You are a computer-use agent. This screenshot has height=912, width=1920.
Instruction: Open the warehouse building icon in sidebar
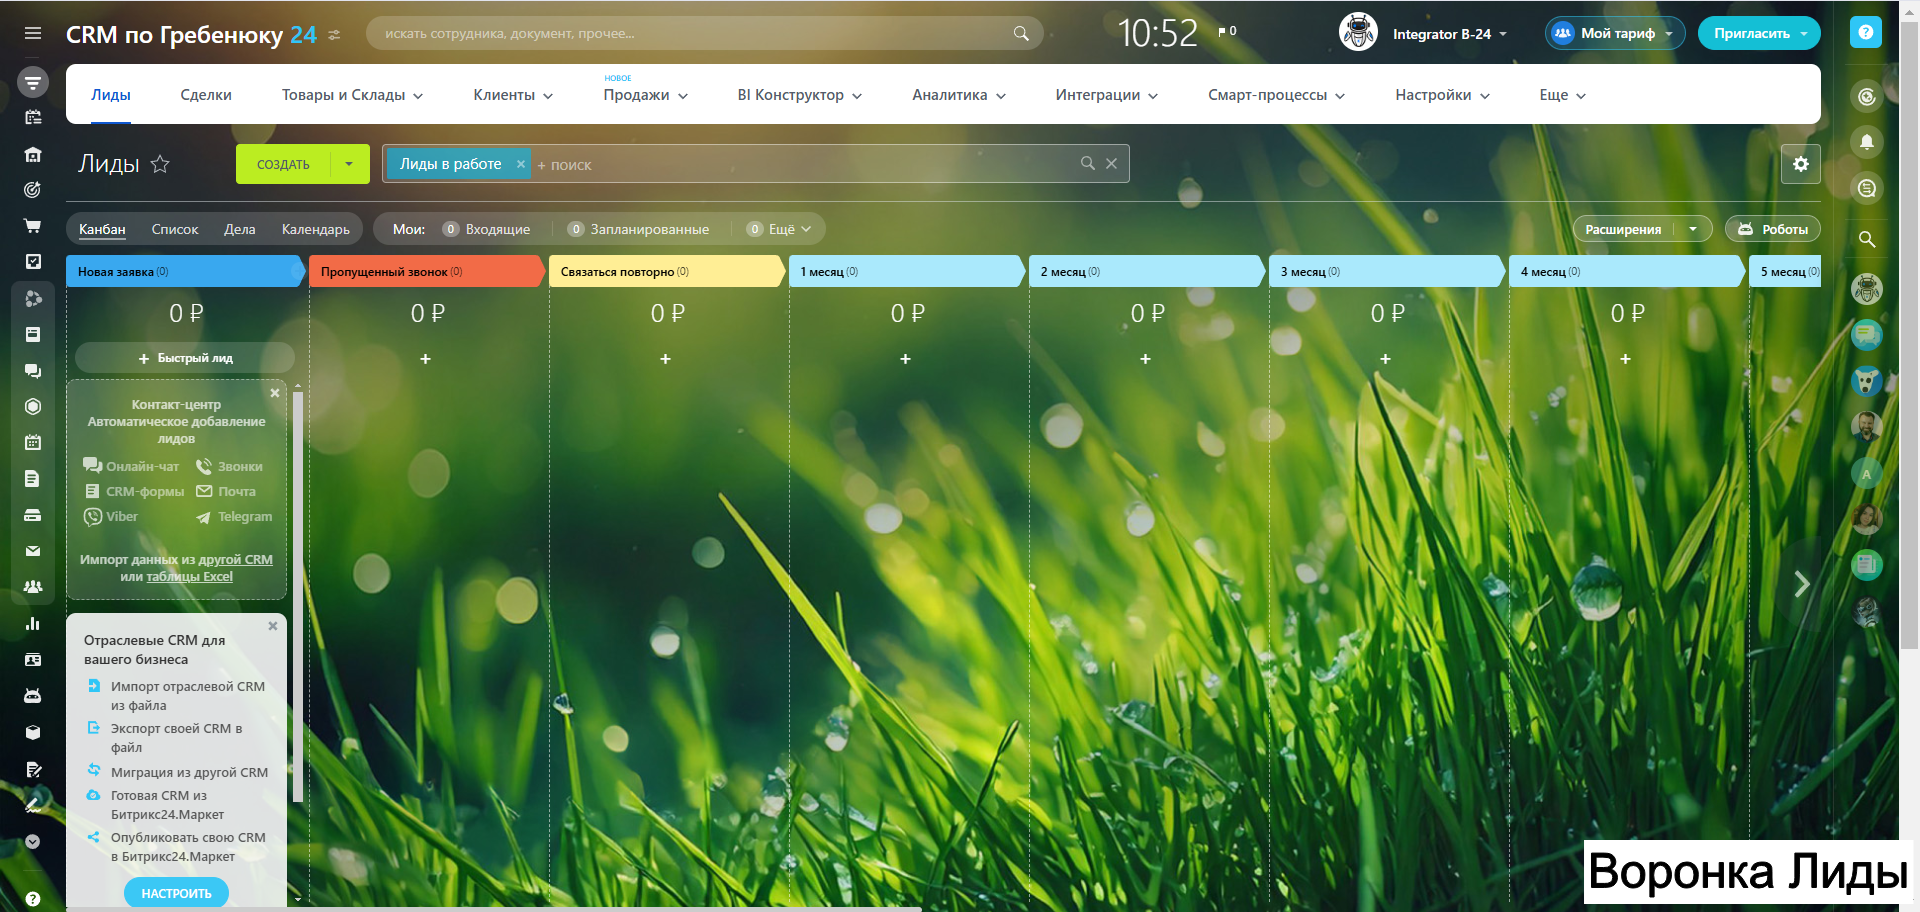tap(33, 154)
